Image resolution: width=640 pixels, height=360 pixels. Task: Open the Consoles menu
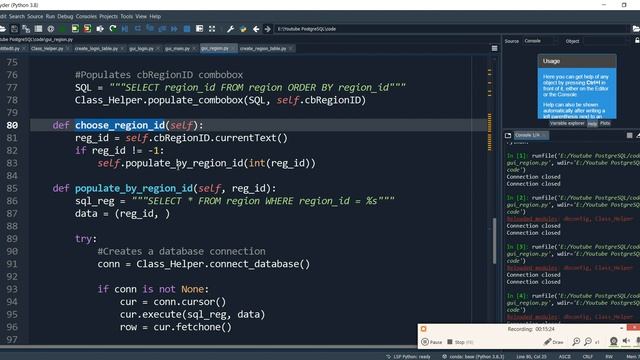[86, 16]
